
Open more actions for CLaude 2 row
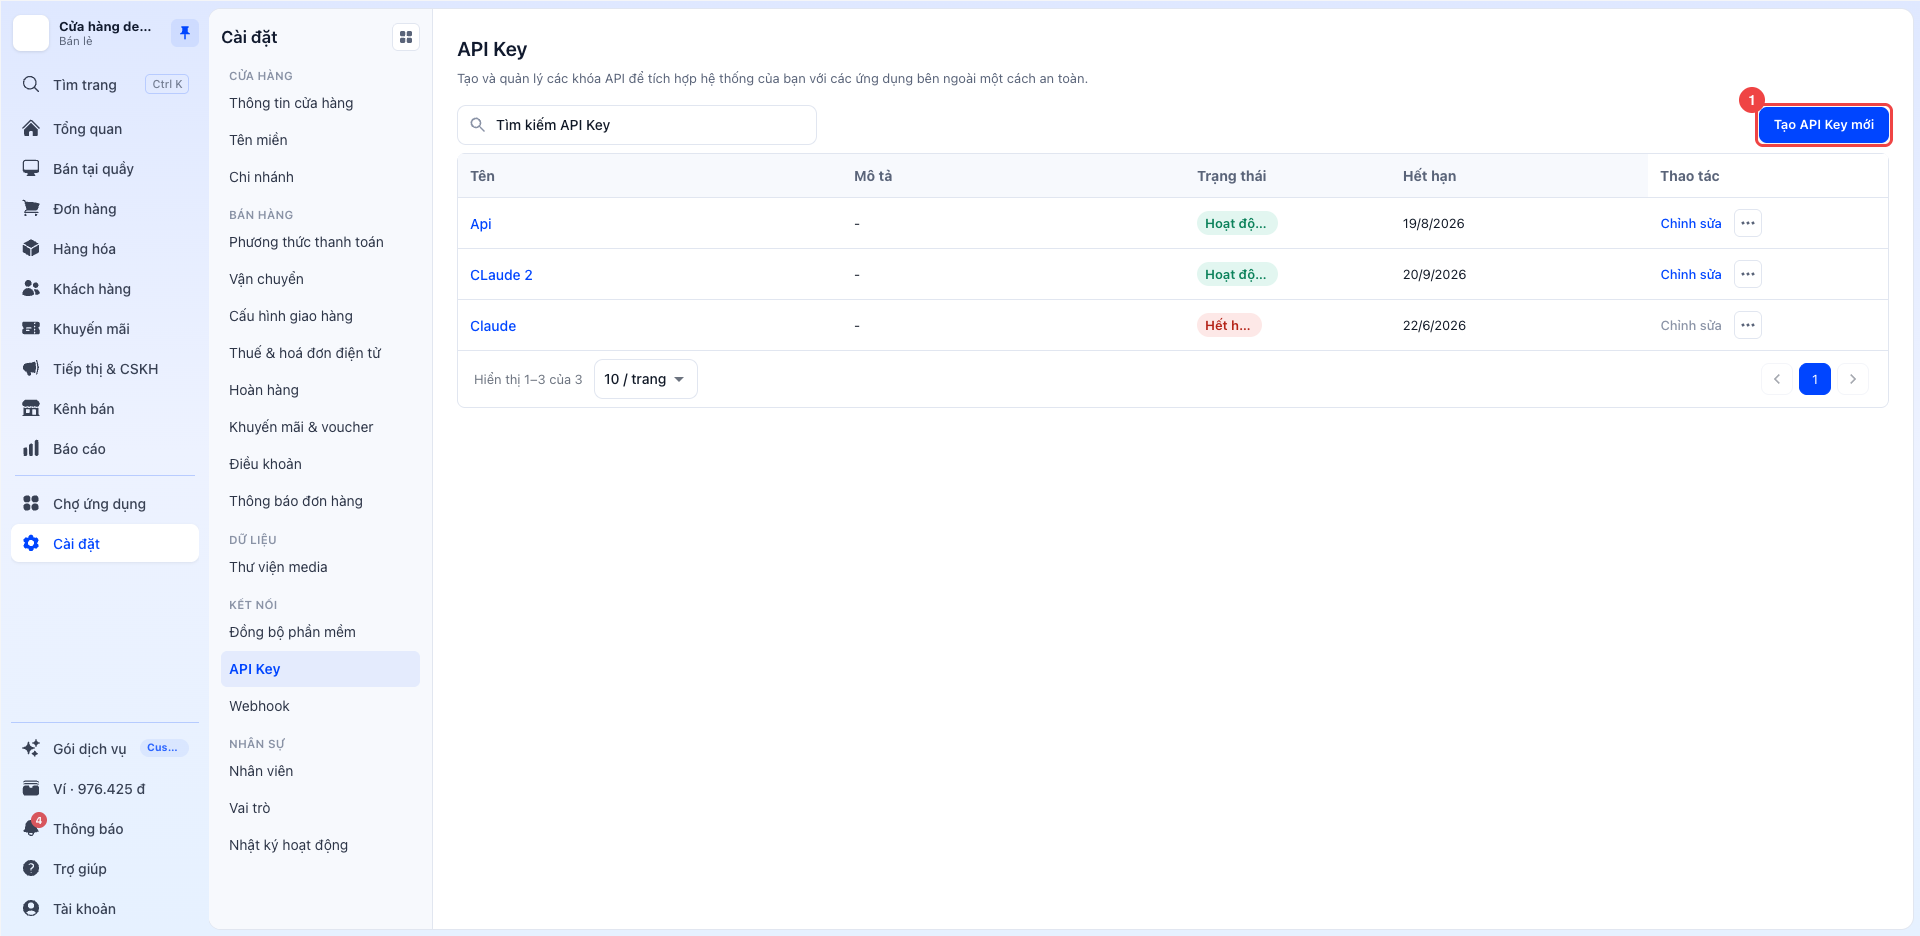1747,274
